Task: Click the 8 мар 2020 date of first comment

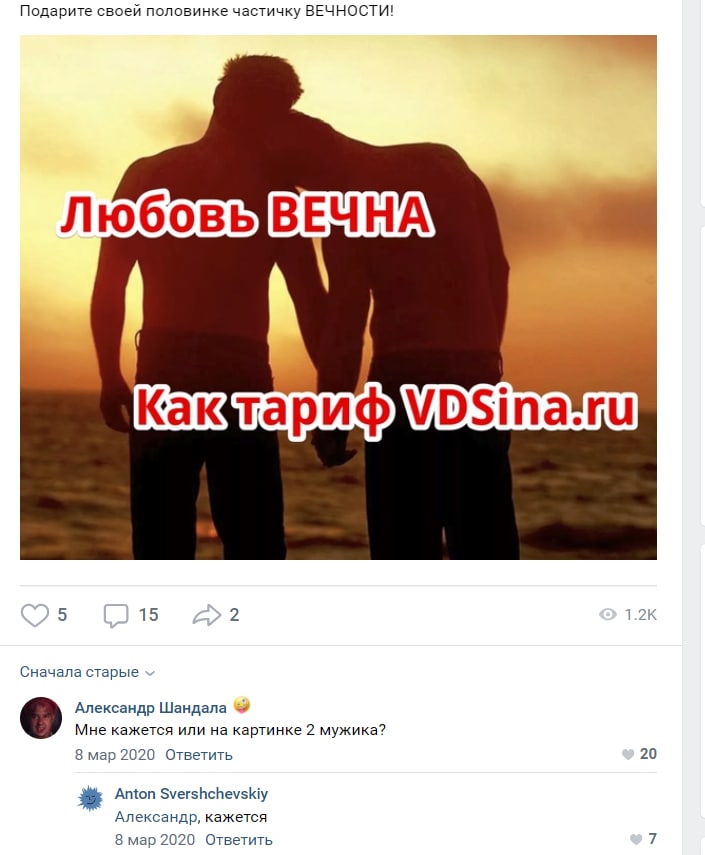Action: coord(115,755)
